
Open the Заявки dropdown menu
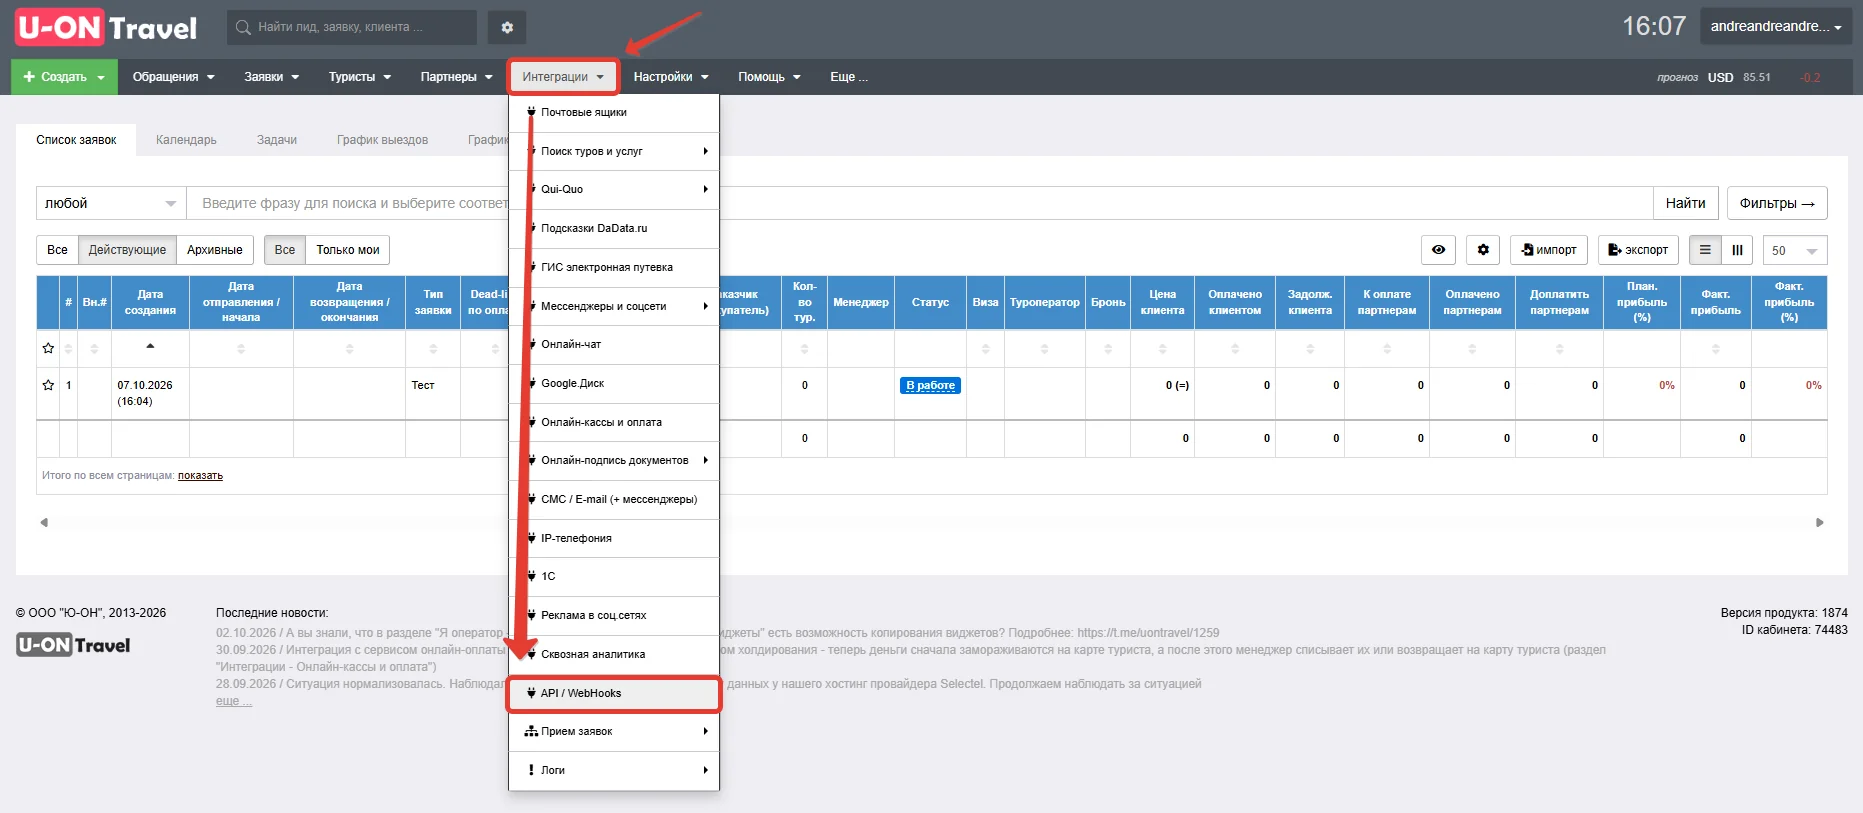click(x=271, y=77)
